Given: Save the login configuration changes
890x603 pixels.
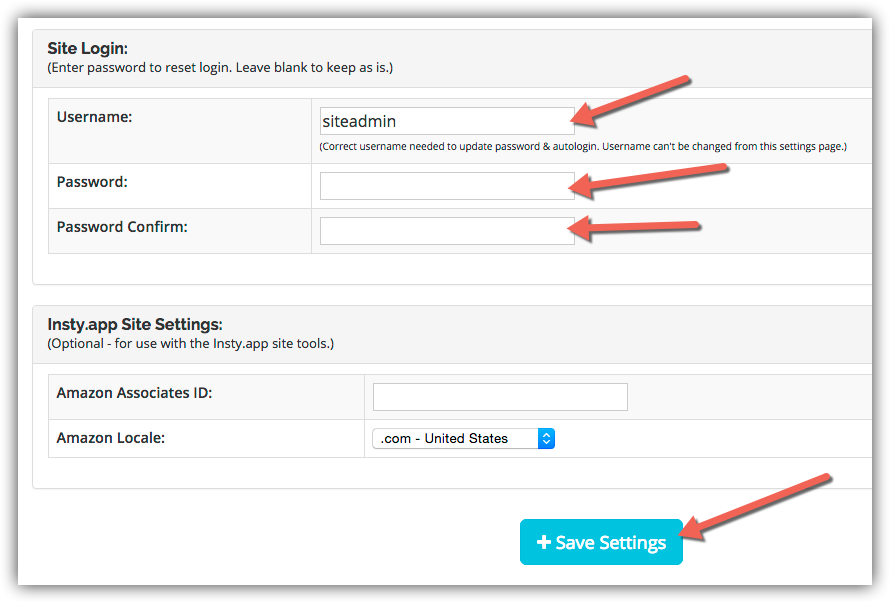Looking at the screenshot, I should point(601,541).
